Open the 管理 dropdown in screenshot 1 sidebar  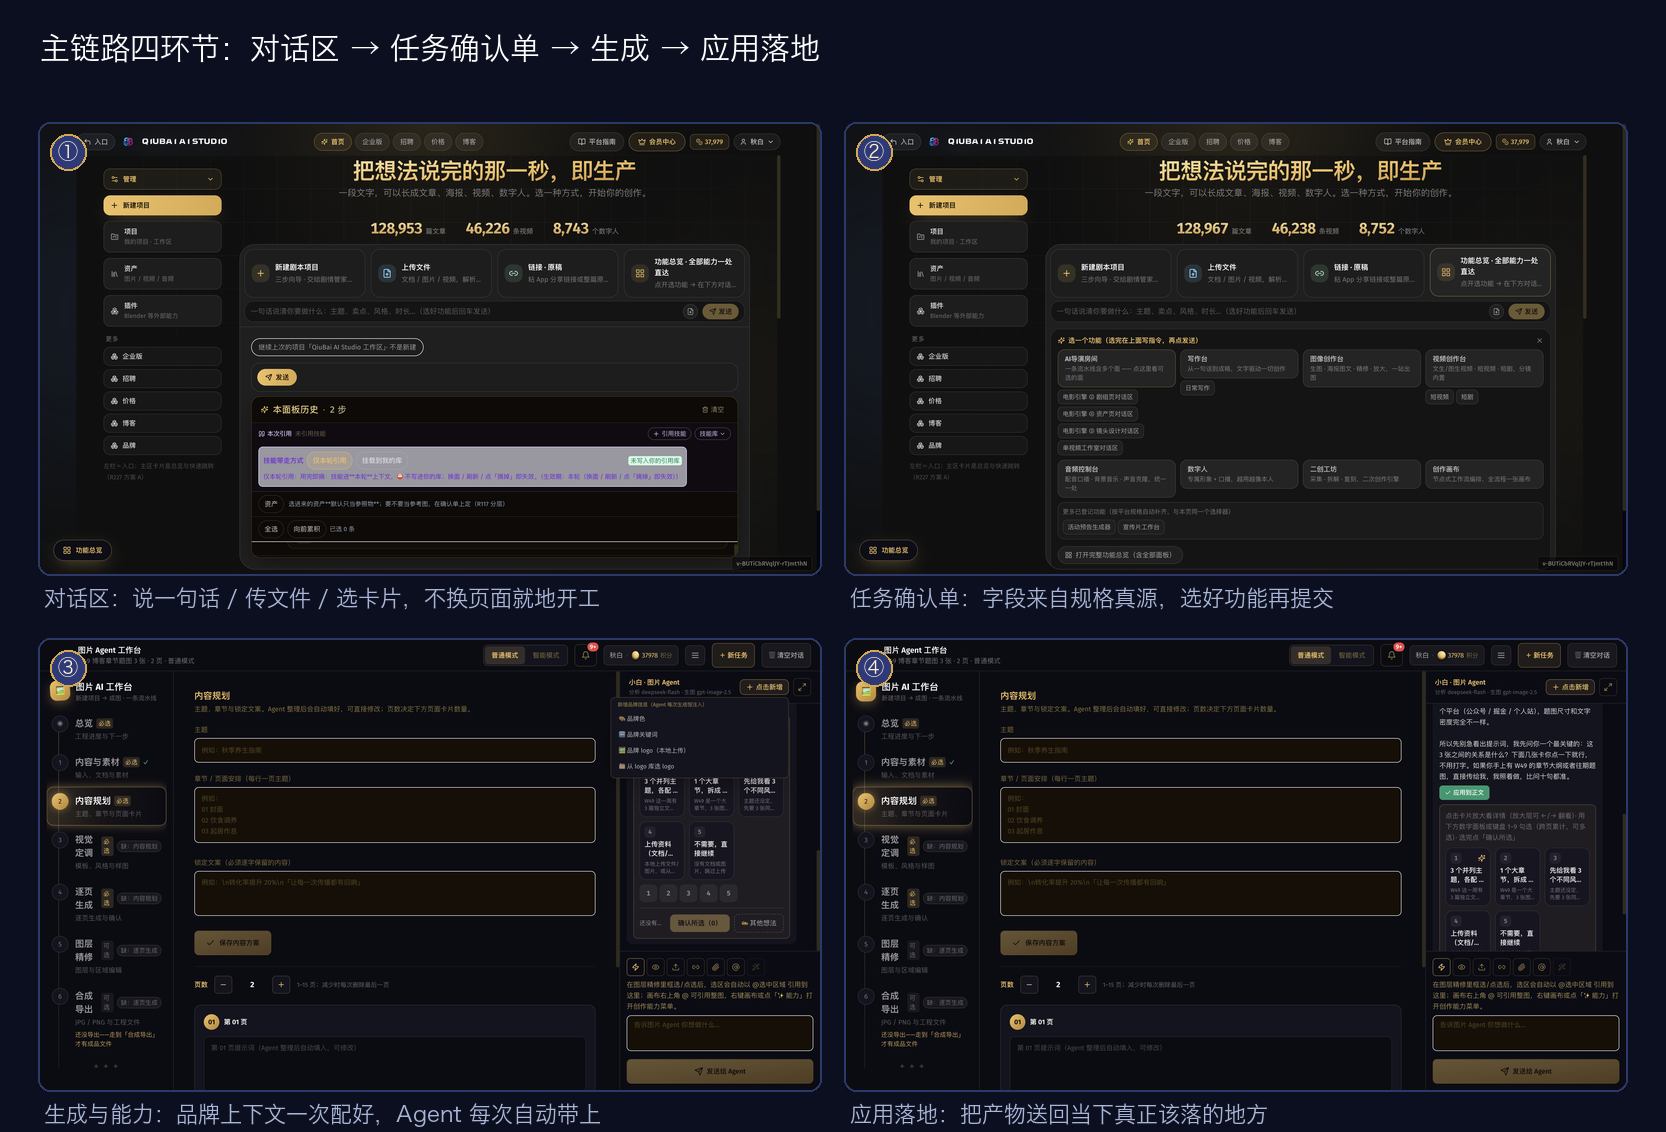(162, 179)
